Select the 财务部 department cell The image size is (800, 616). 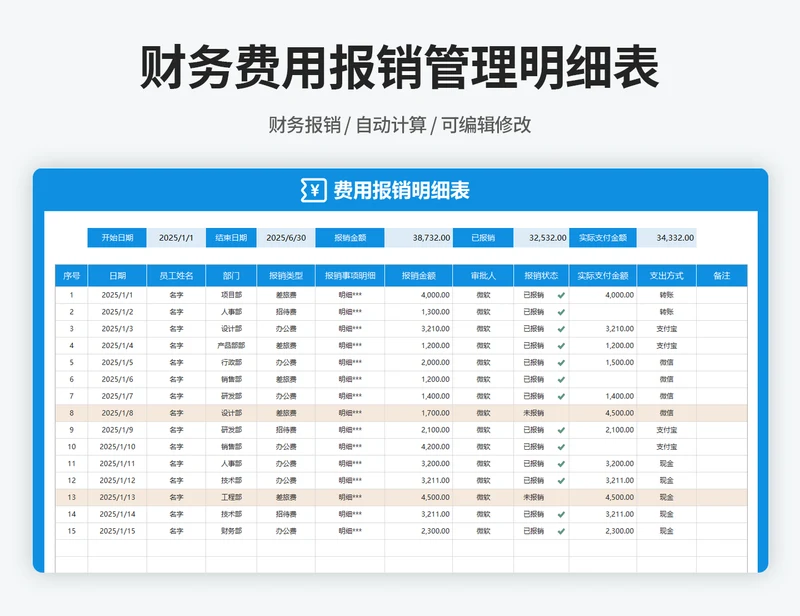(231, 531)
